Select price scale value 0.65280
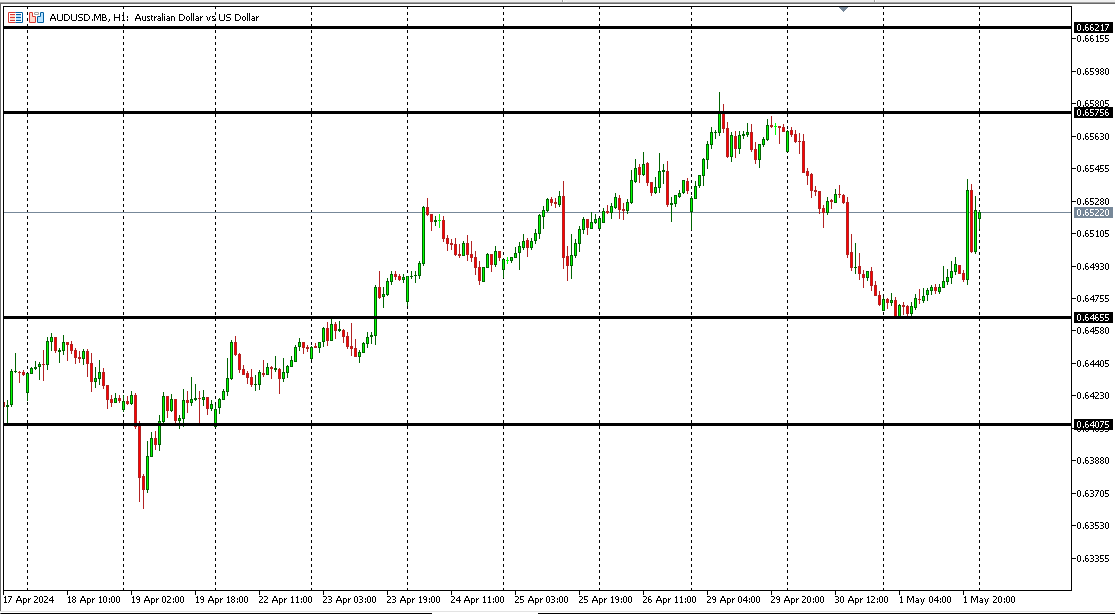This screenshot has width=1115, height=614. 1094,201
